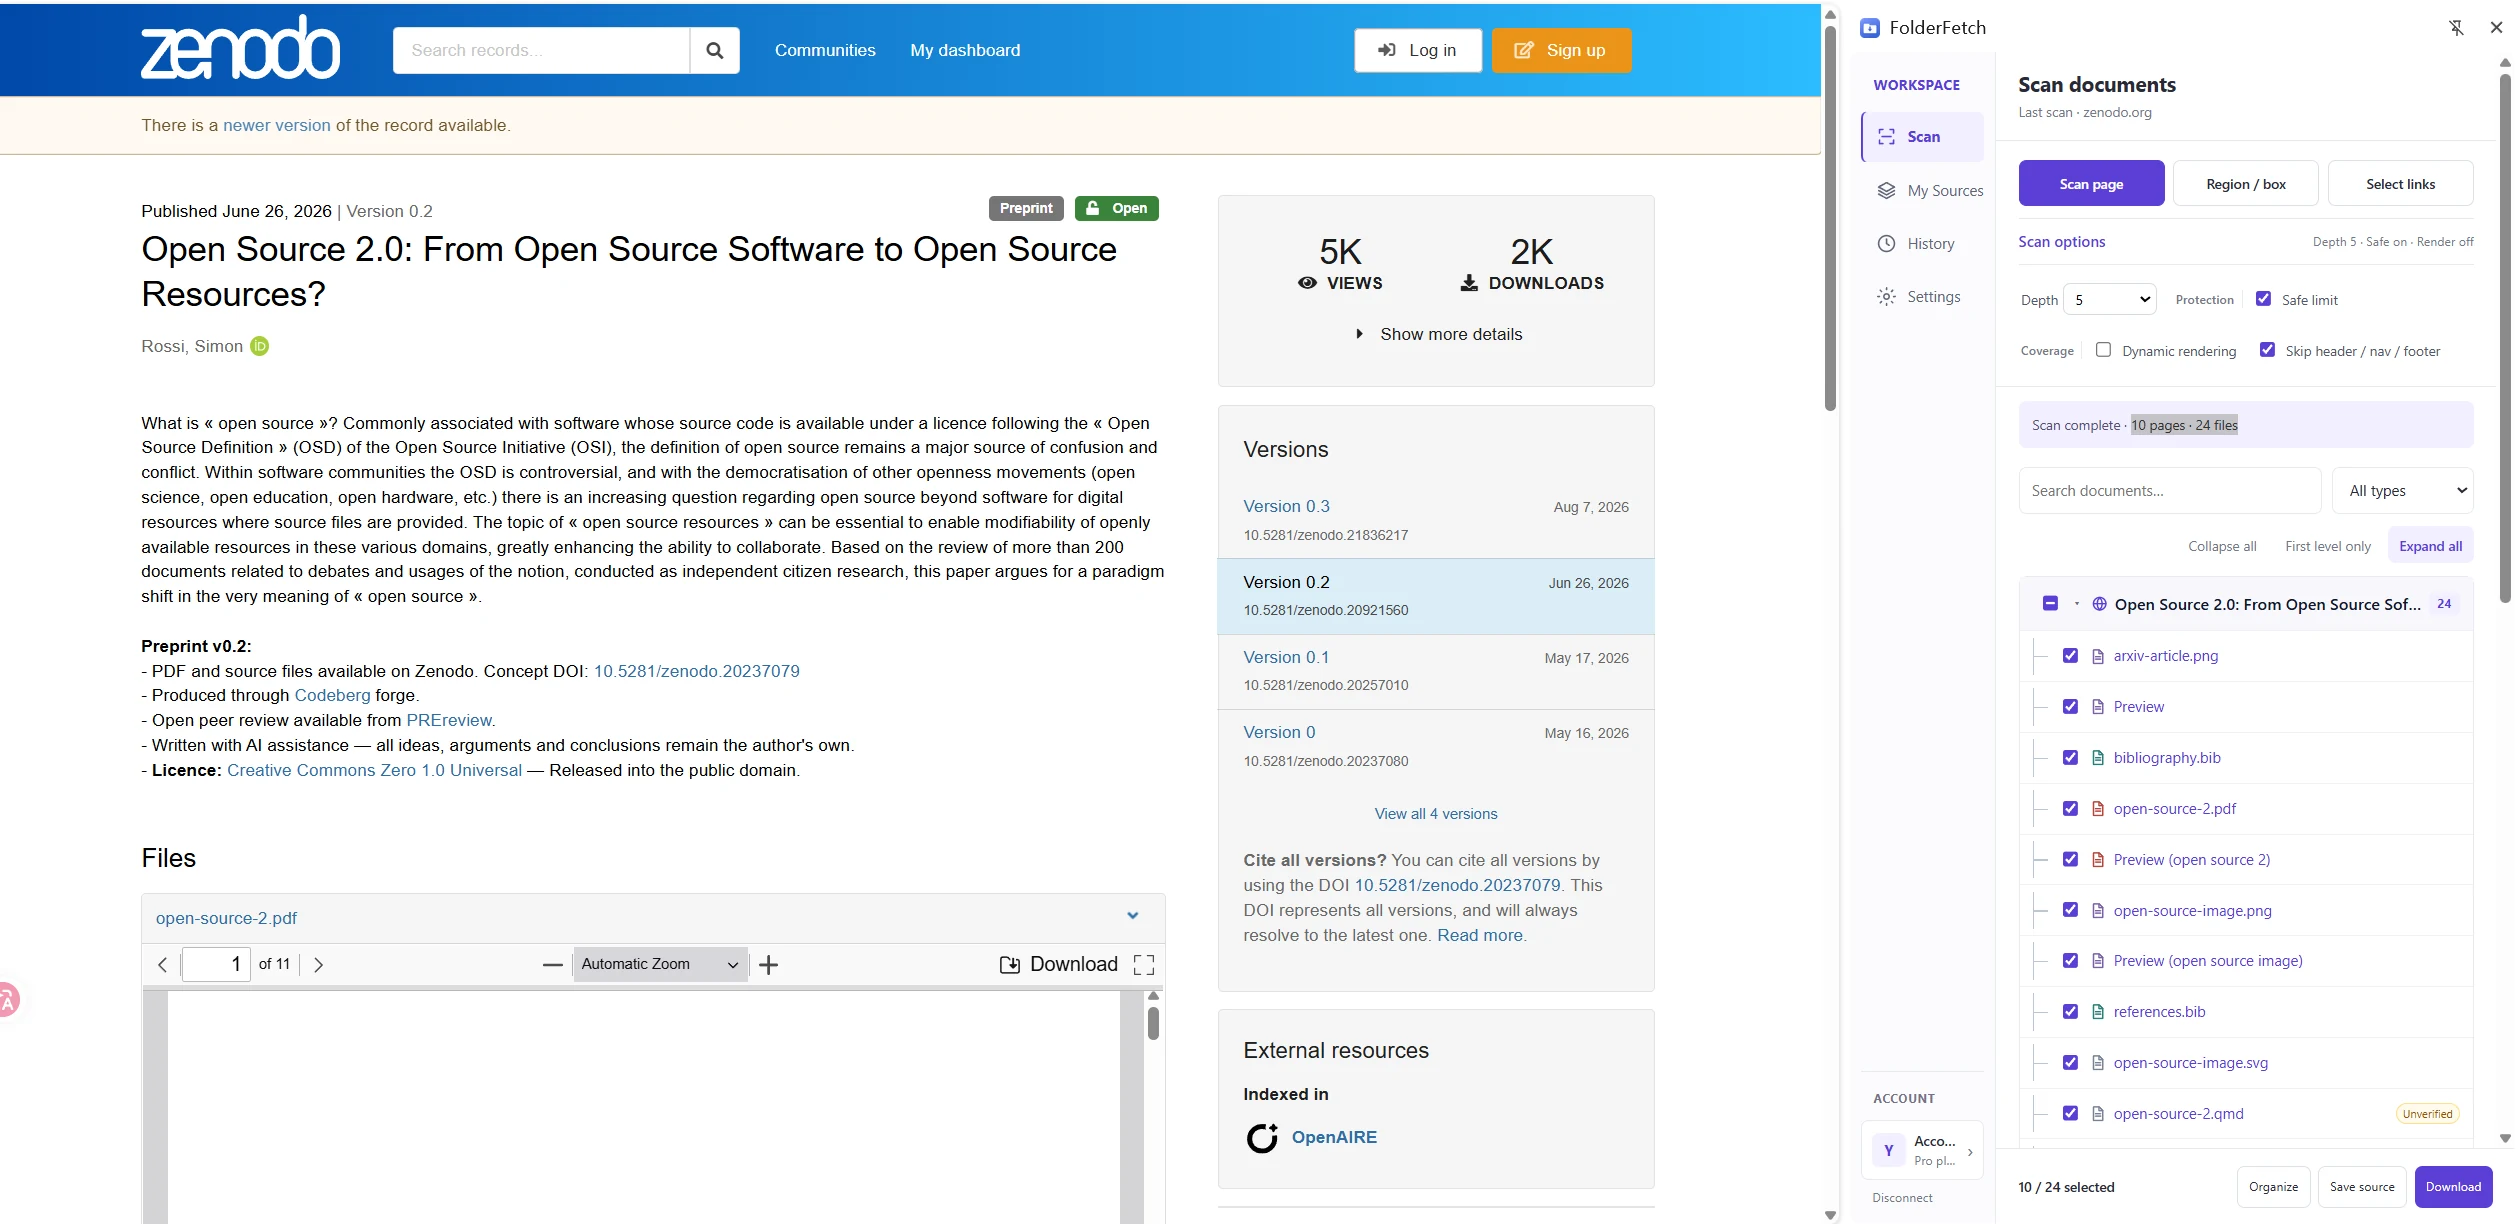Viewport: 2517px width, 1224px height.
Task: Go to next PDF page arrow
Action: pos(318,965)
